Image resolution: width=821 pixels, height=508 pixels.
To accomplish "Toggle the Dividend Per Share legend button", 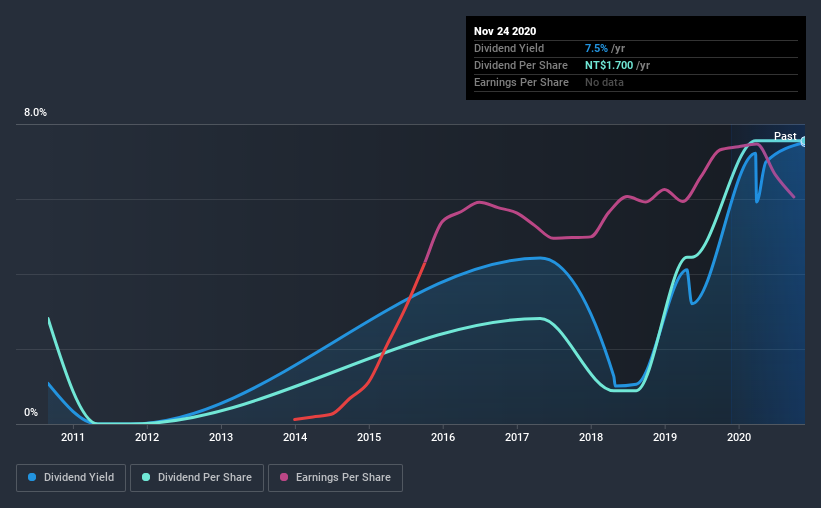I will coord(197,478).
